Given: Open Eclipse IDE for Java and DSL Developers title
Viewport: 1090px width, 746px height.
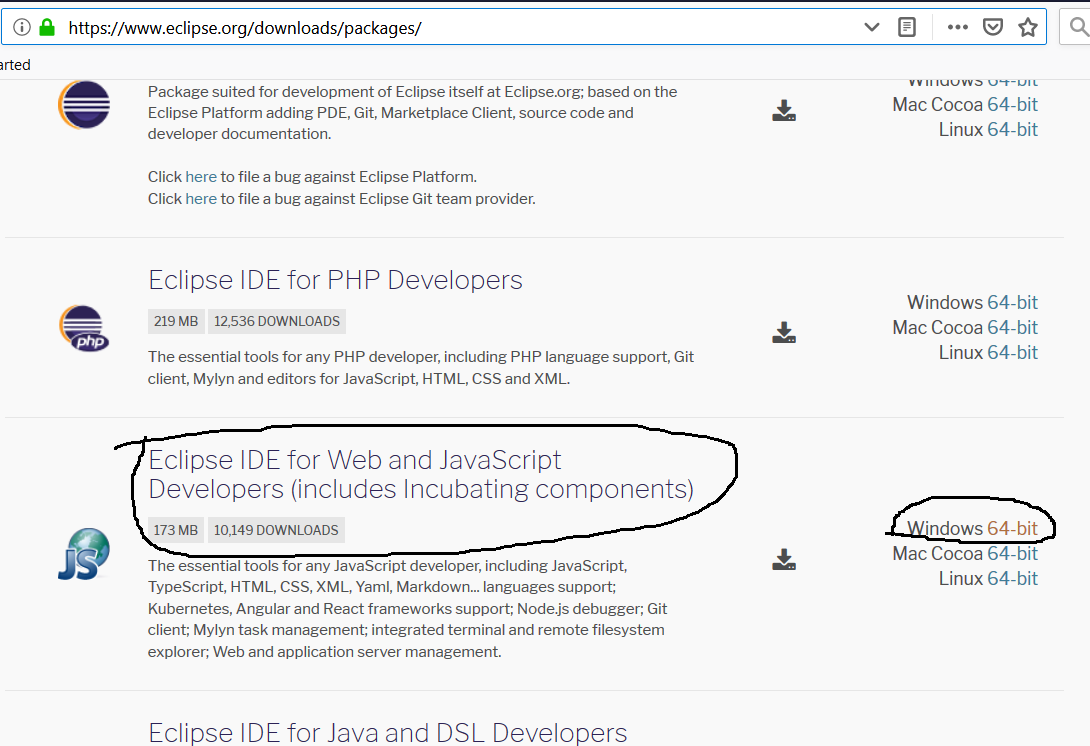Looking at the screenshot, I should (387, 732).
